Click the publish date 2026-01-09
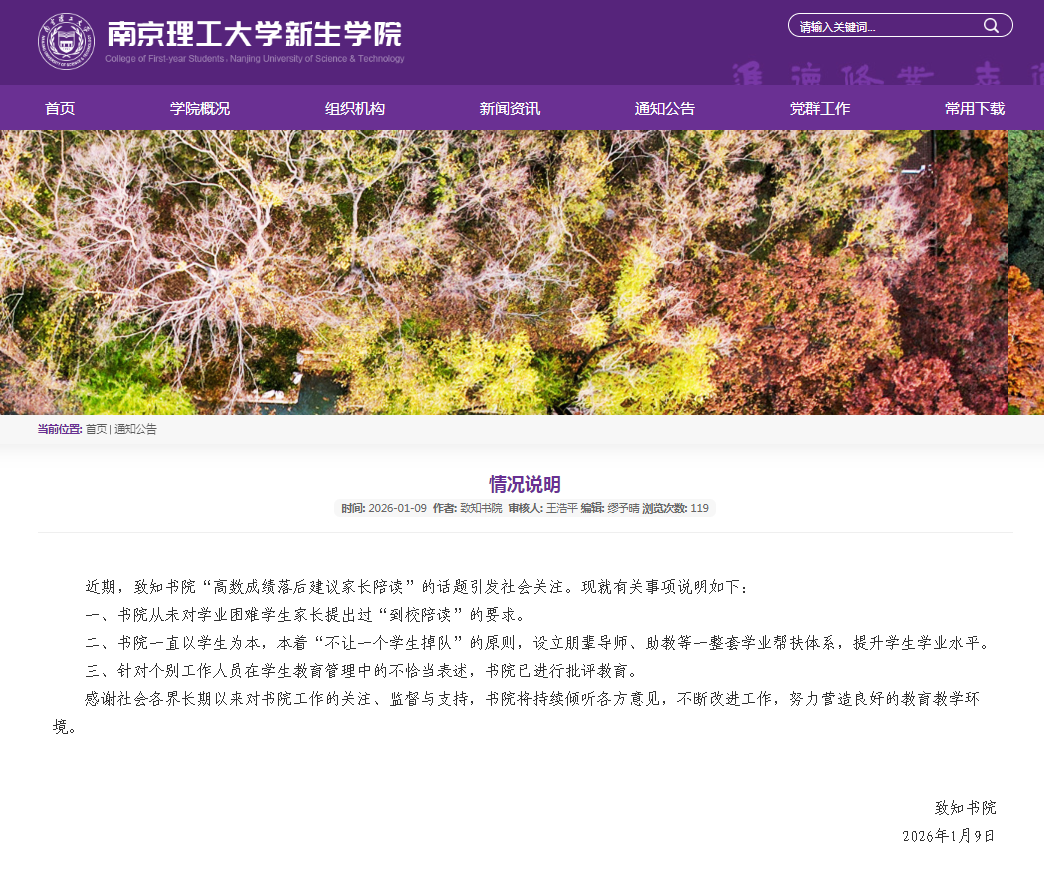 (397, 507)
